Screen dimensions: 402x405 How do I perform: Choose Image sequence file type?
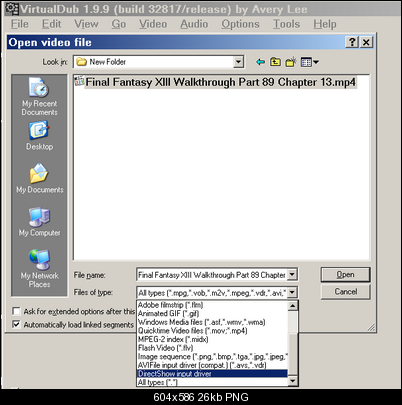(x=212, y=357)
